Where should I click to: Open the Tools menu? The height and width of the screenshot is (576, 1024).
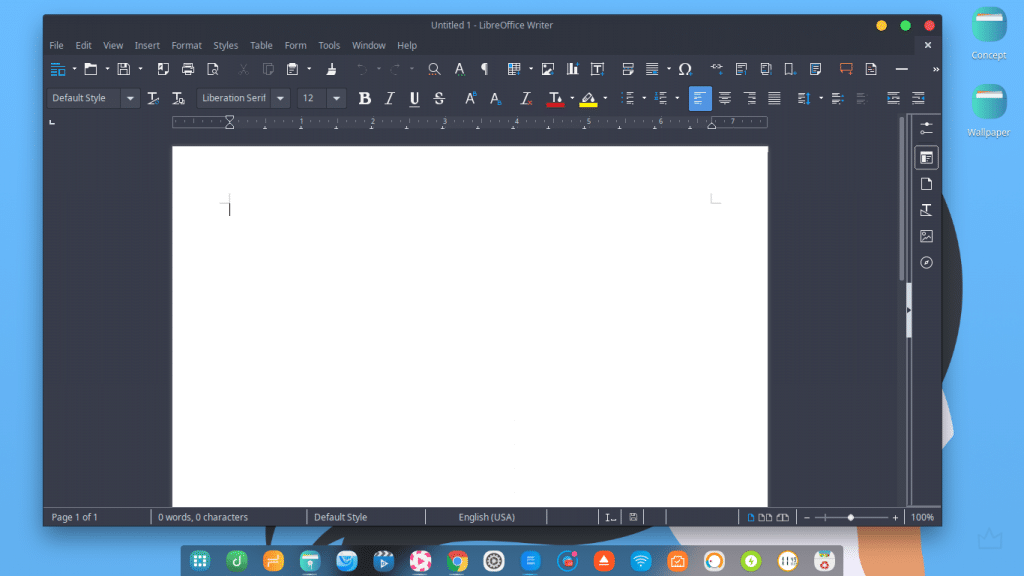point(329,46)
